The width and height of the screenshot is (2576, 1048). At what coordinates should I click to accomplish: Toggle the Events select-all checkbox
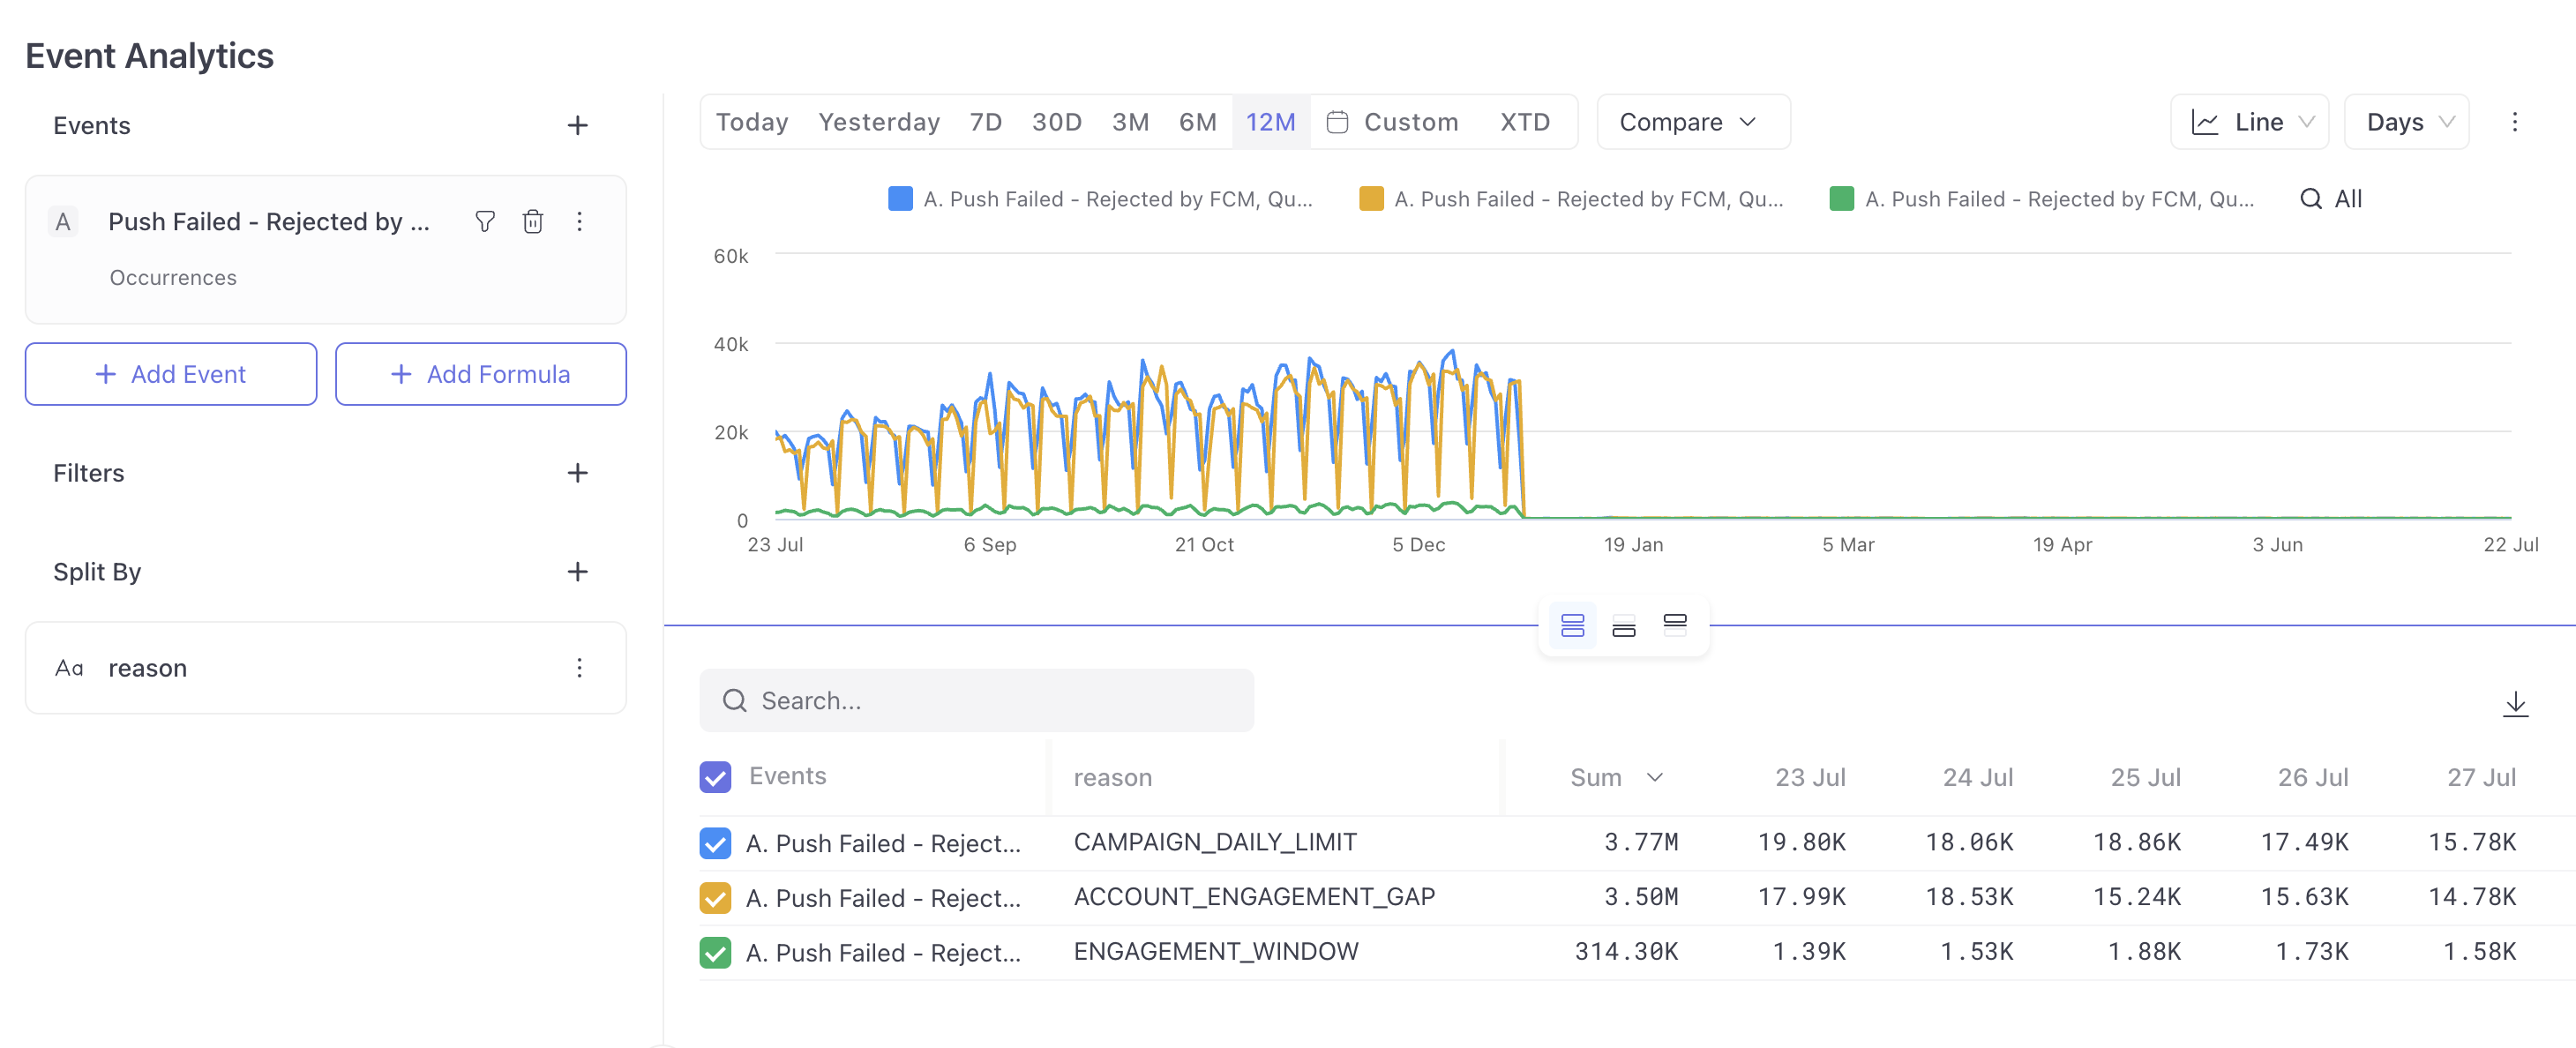click(x=715, y=776)
